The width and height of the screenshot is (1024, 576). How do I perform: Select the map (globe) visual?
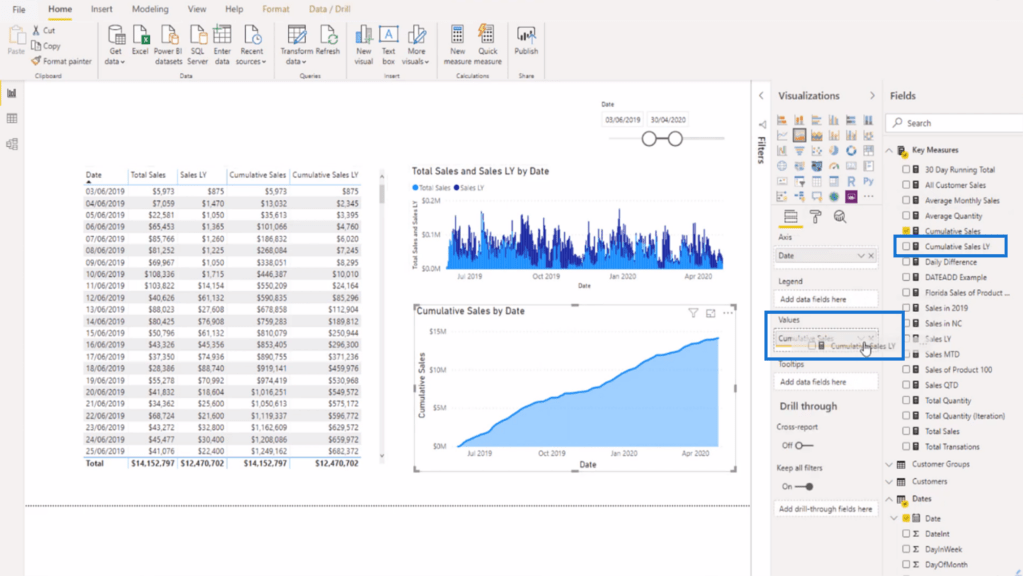click(782, 166)
